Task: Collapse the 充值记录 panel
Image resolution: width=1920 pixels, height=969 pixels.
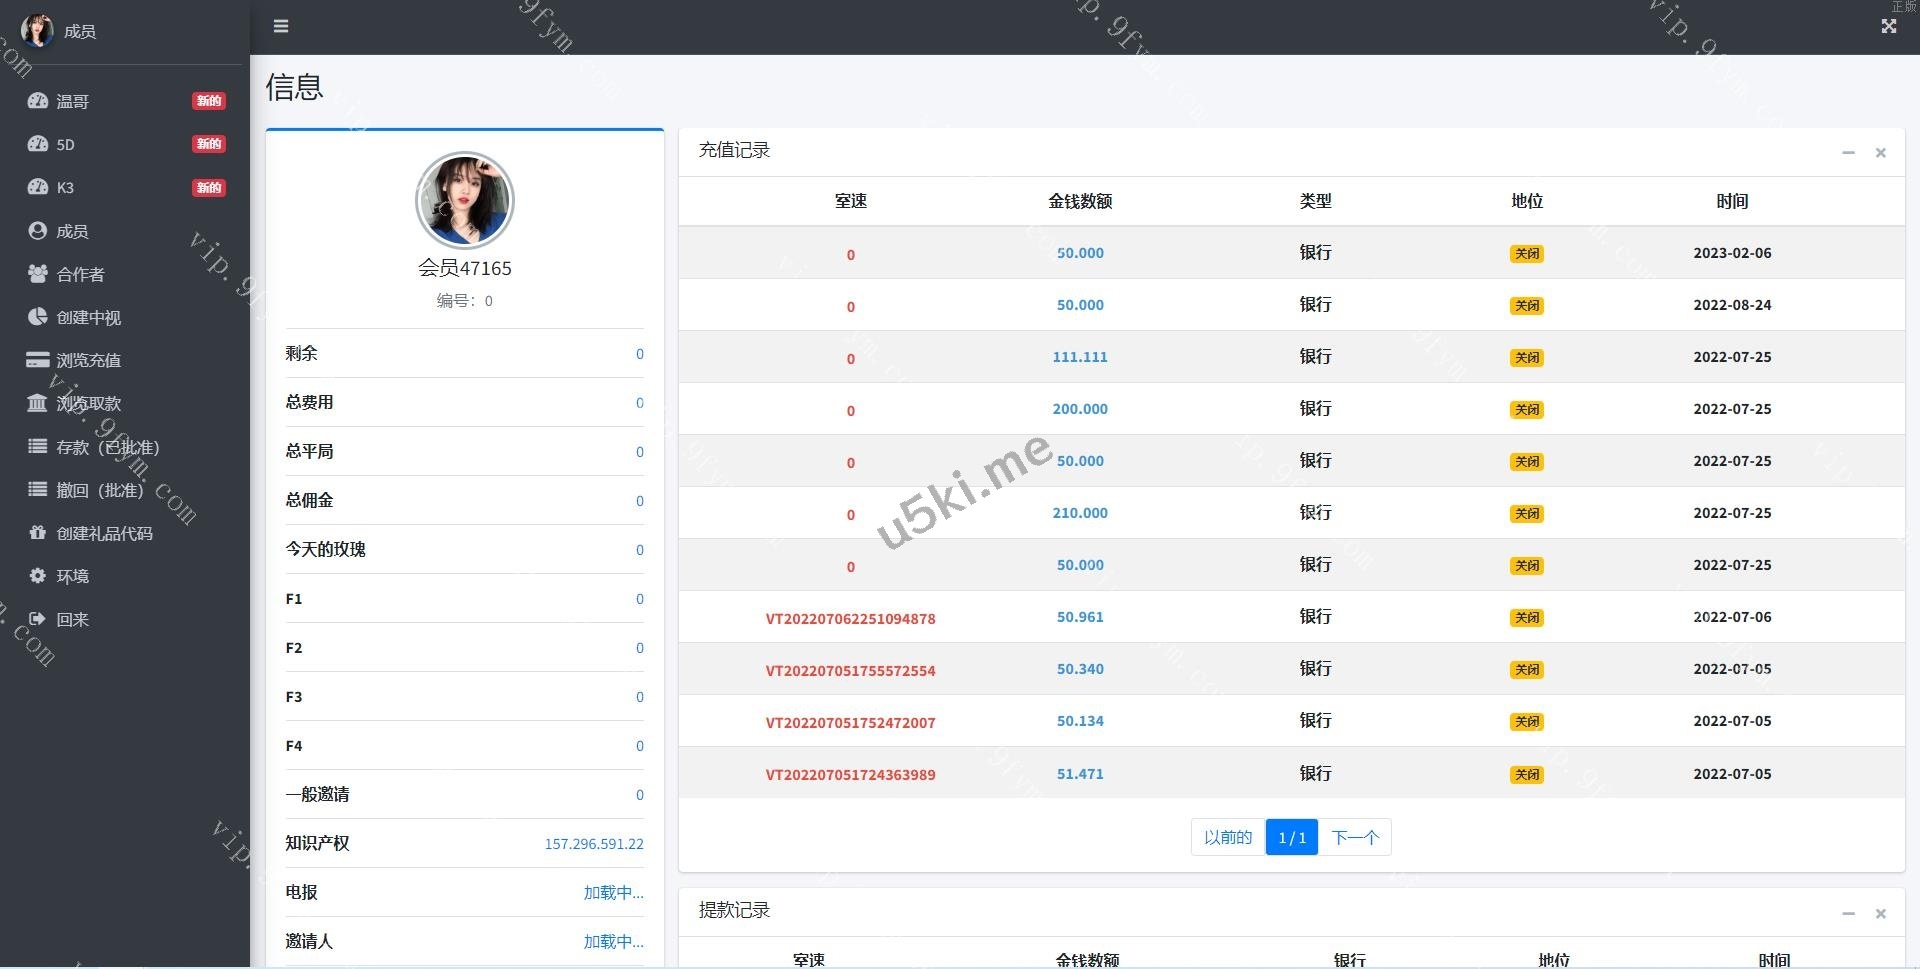Action: (1848, 153)
